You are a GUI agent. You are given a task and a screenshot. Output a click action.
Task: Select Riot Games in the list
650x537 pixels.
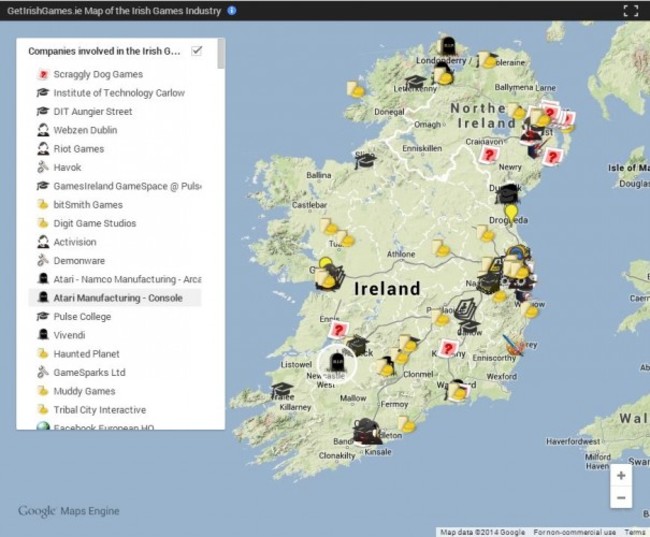pos(79,149)
